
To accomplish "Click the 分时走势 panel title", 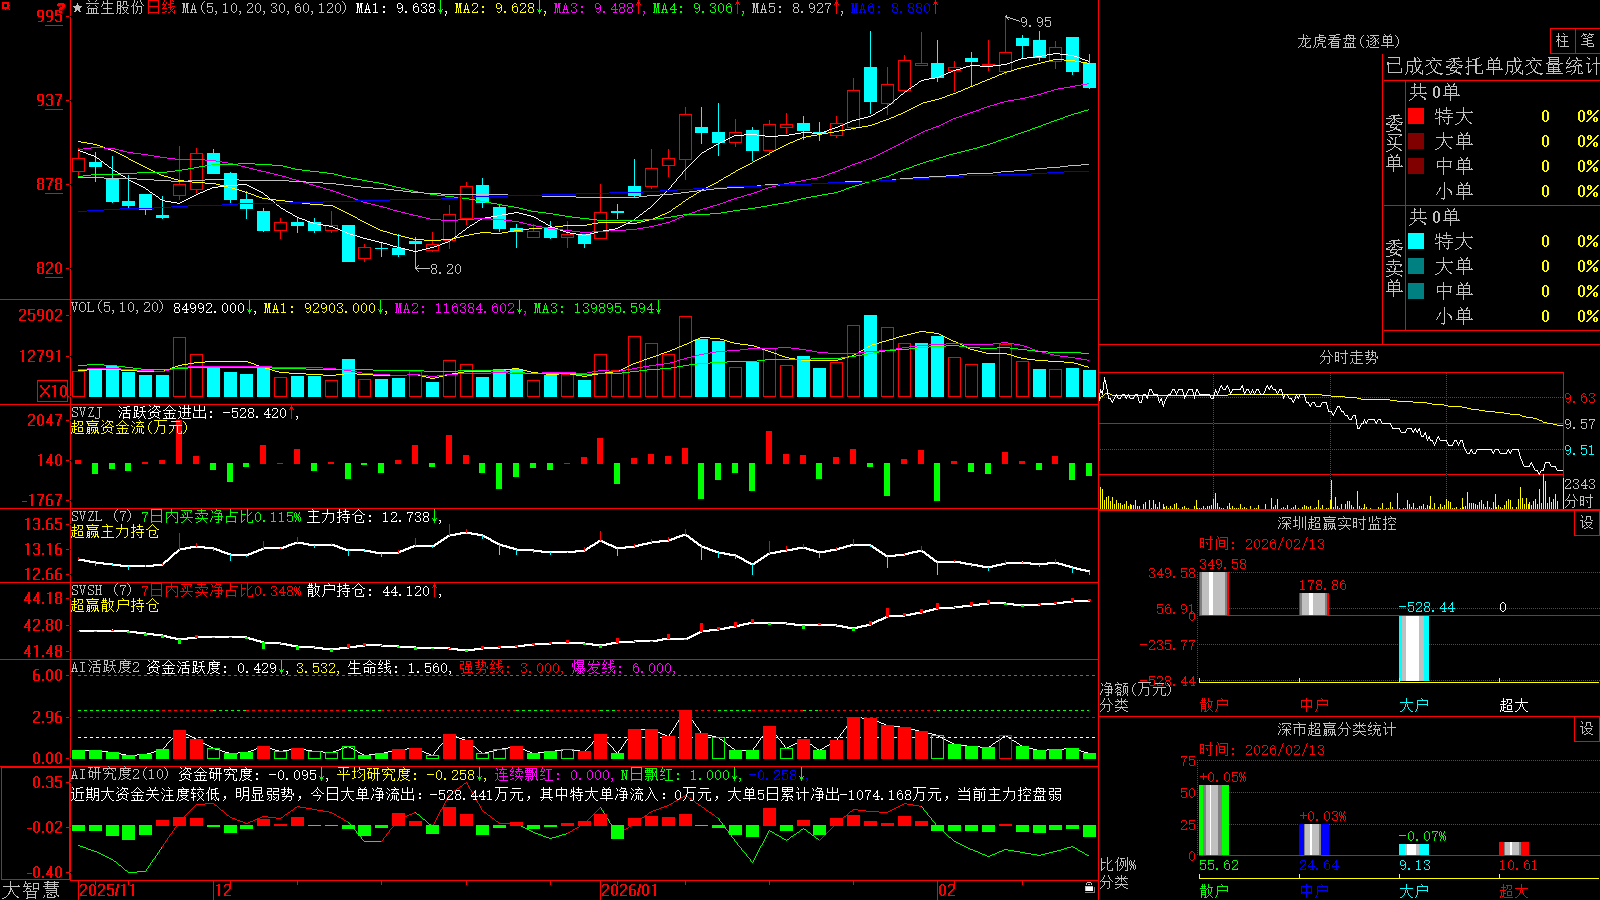I will [x=1348, y=357].
